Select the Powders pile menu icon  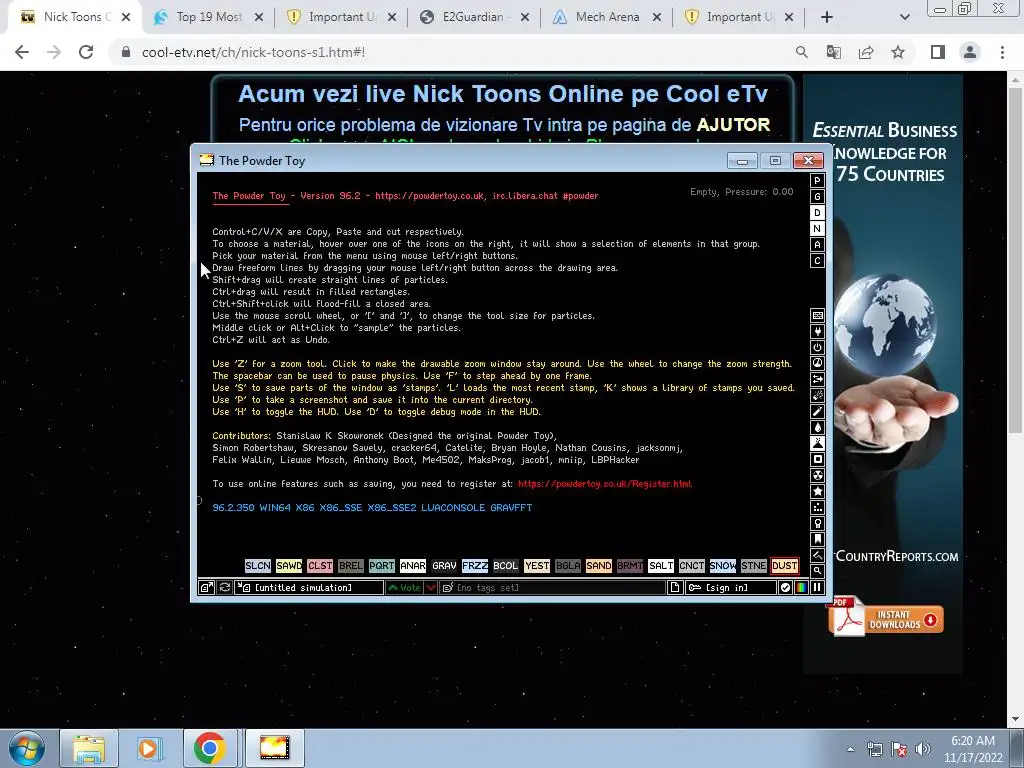(817, 443)
